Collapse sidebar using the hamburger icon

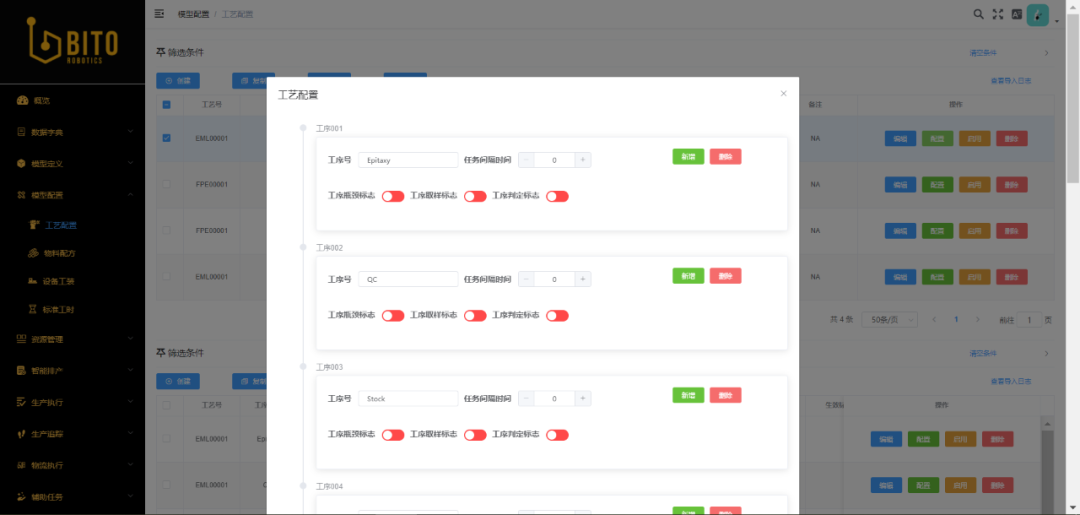(x=159, y=14)
